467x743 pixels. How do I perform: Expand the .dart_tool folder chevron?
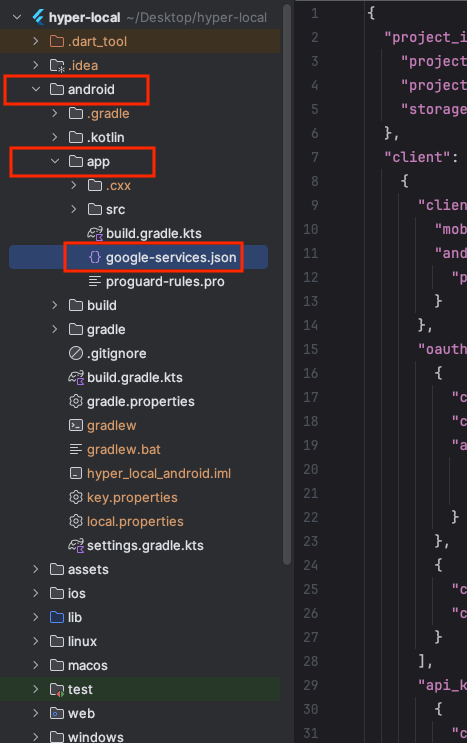[x=36, y=41]
